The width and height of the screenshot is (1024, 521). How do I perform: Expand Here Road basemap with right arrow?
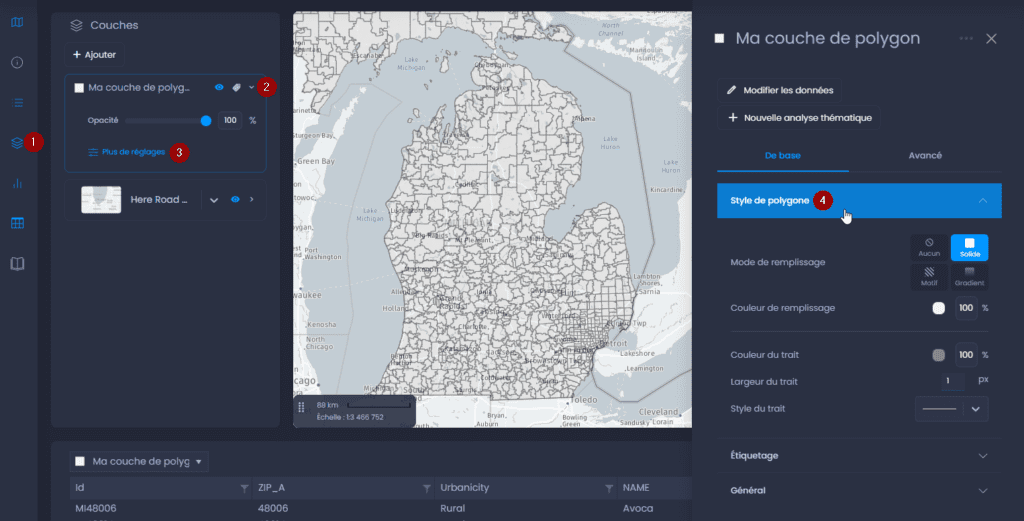coord(251,200)
